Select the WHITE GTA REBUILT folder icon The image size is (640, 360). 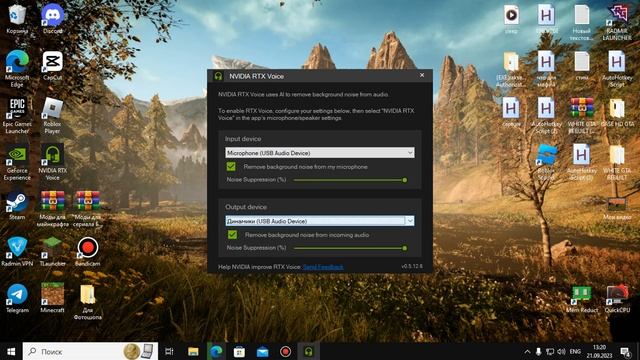click(617, 162)
